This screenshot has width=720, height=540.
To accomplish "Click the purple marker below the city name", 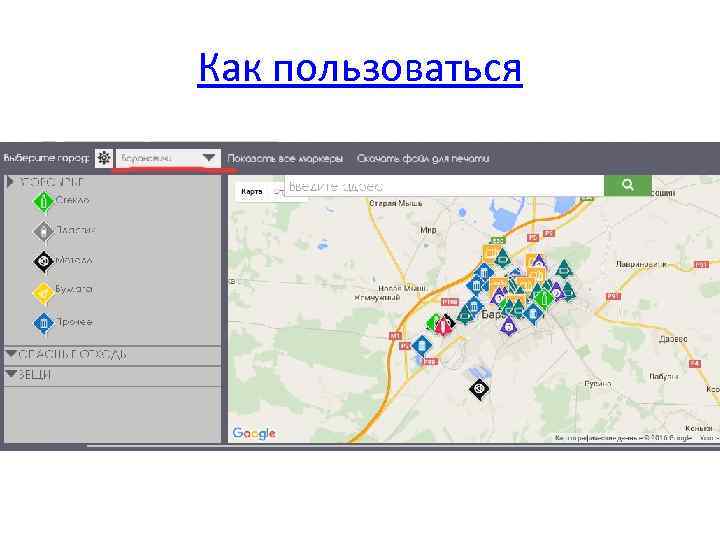I will (x=508, y=327).
